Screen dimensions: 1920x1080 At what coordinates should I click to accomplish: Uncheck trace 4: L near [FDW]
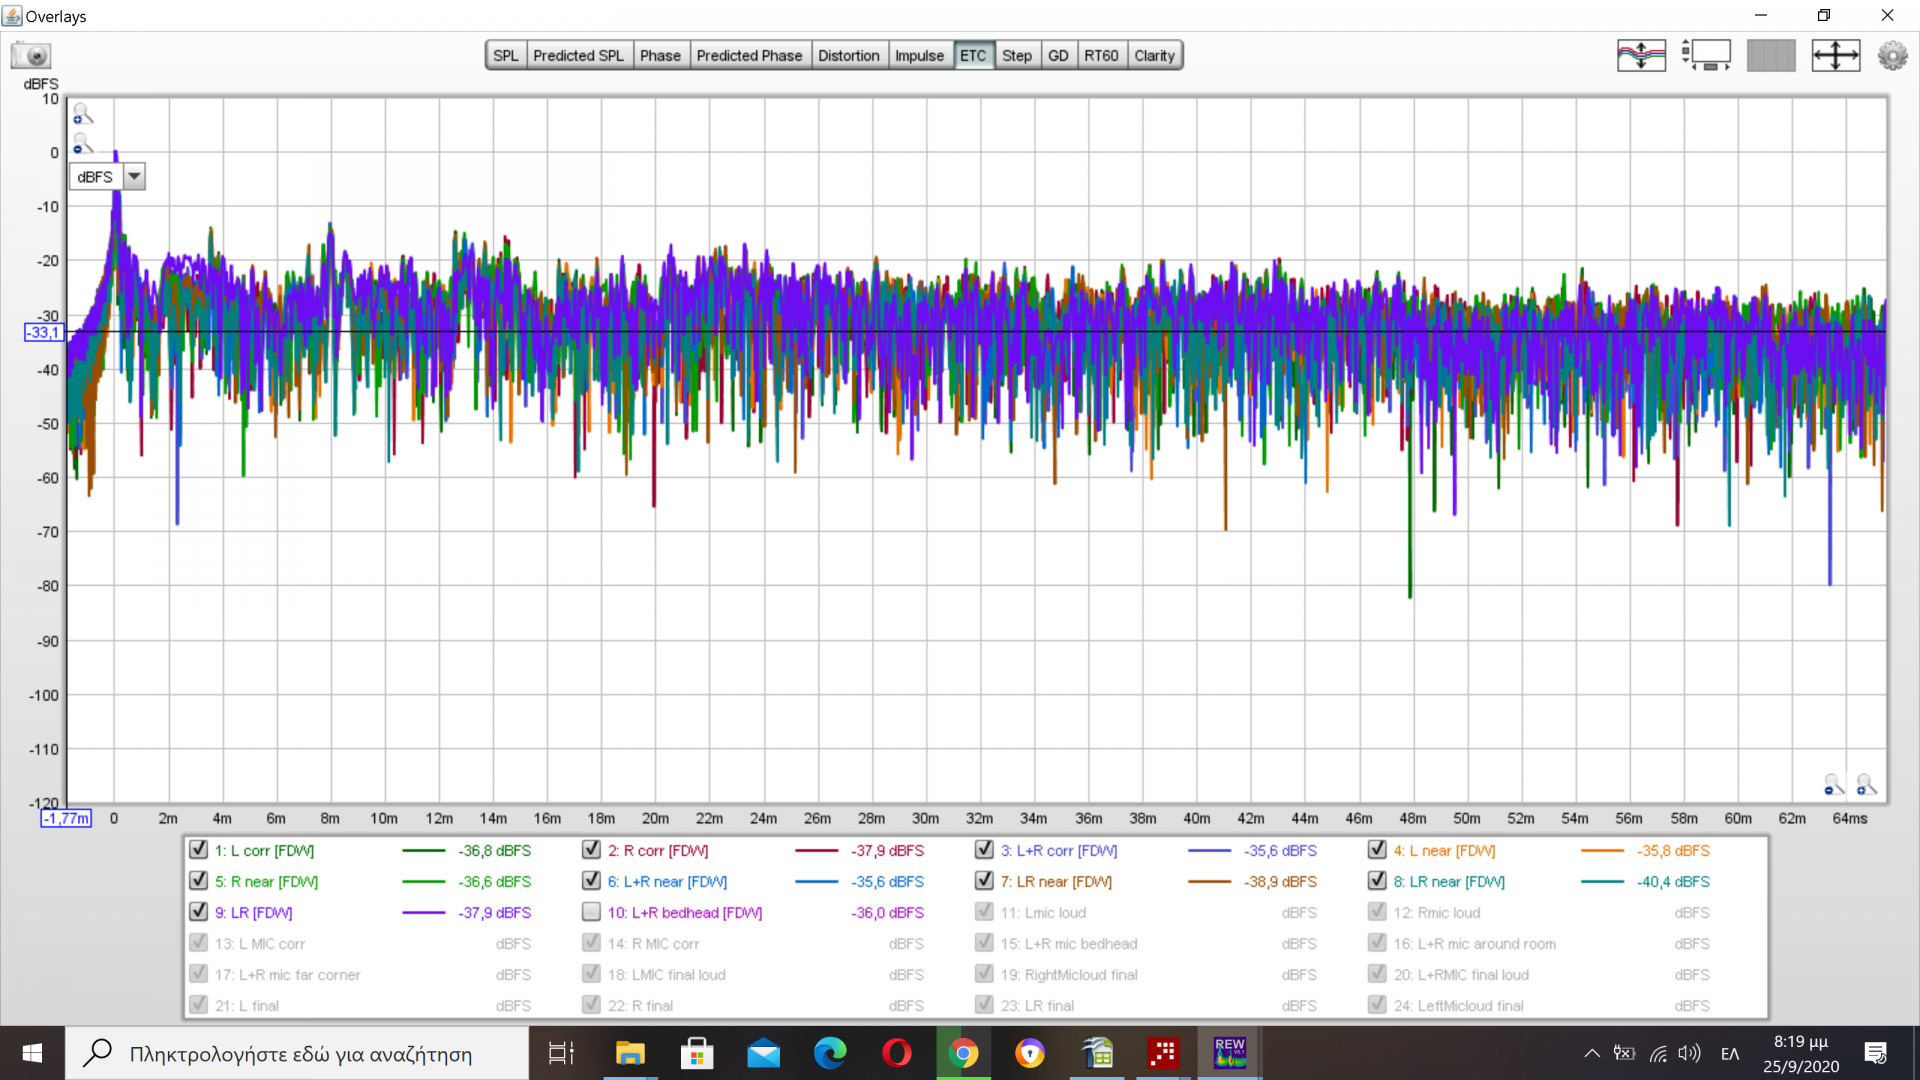pos(1377,850)
